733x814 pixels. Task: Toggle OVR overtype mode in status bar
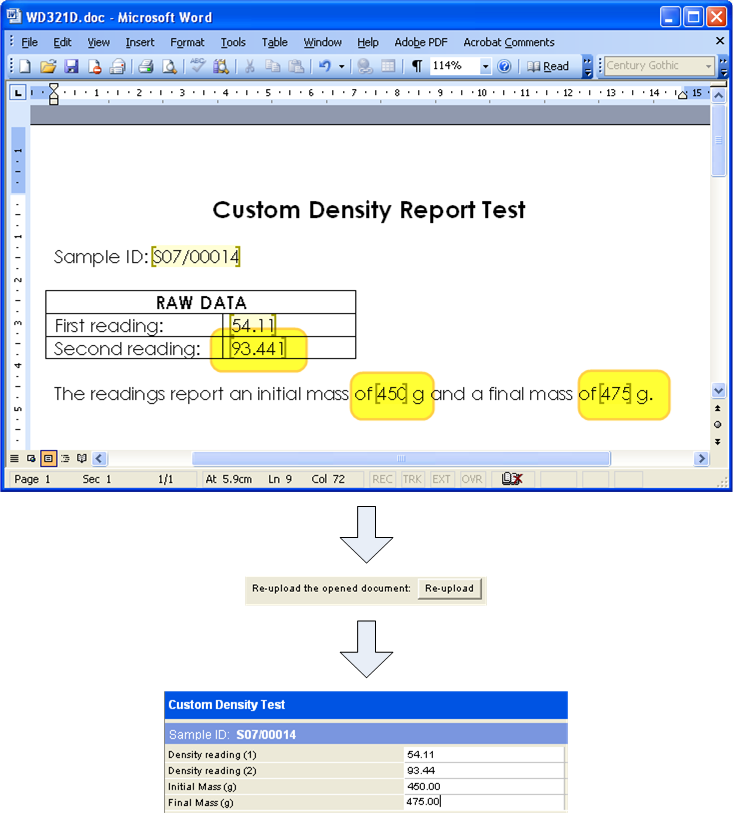click(x=472, y=480)
